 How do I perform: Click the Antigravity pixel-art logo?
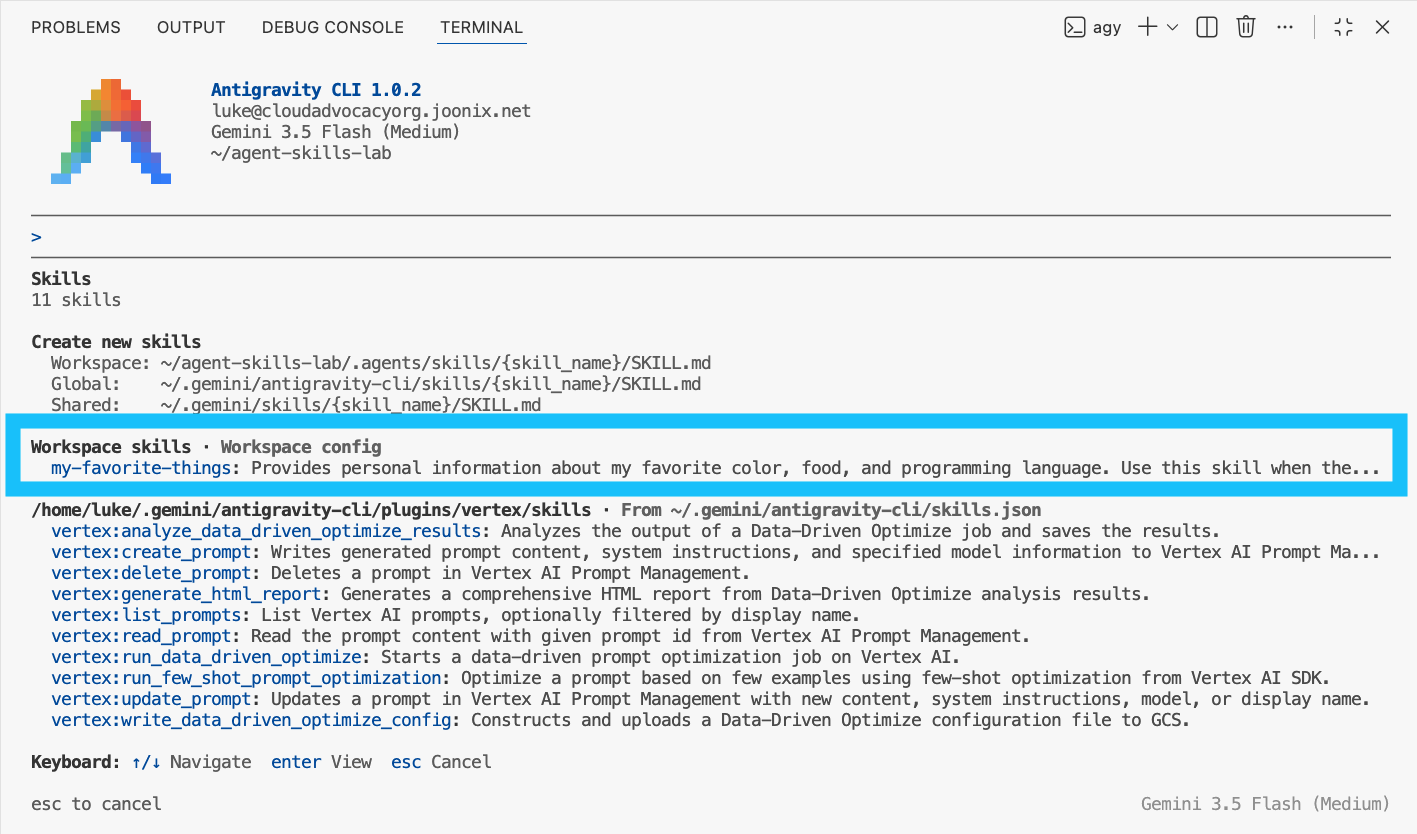pyautogui.click(x=111, y=131)
